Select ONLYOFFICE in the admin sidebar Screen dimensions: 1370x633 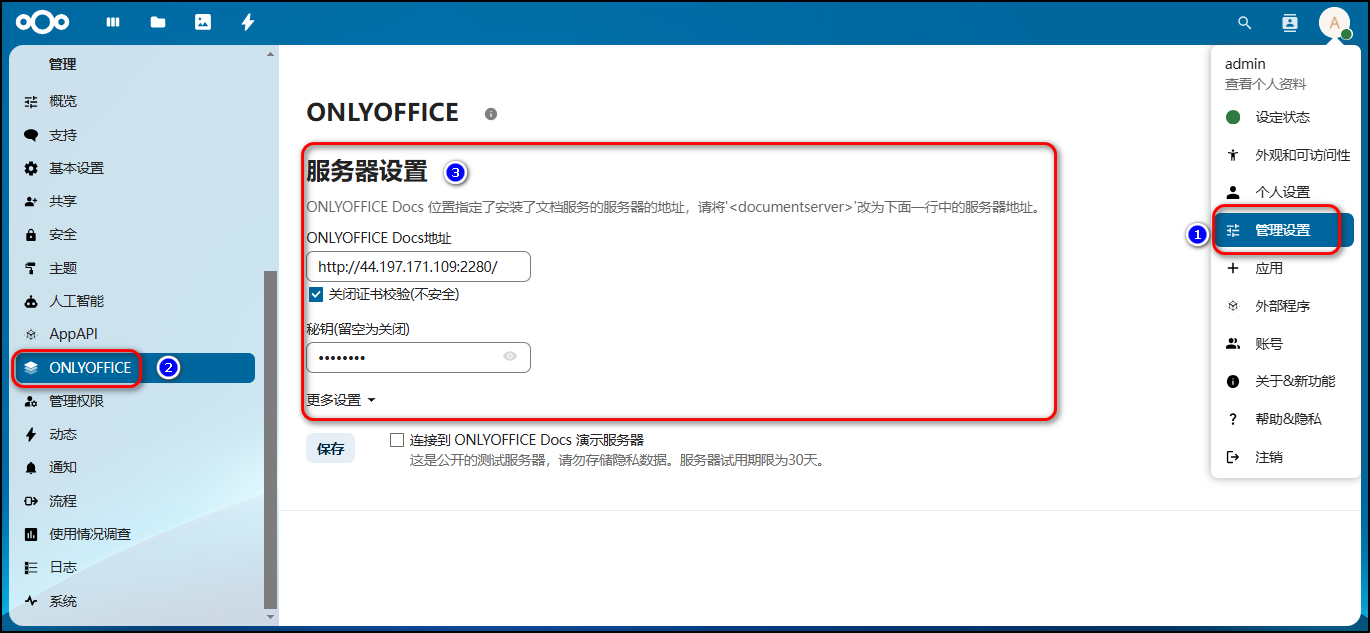coord(135,368)
